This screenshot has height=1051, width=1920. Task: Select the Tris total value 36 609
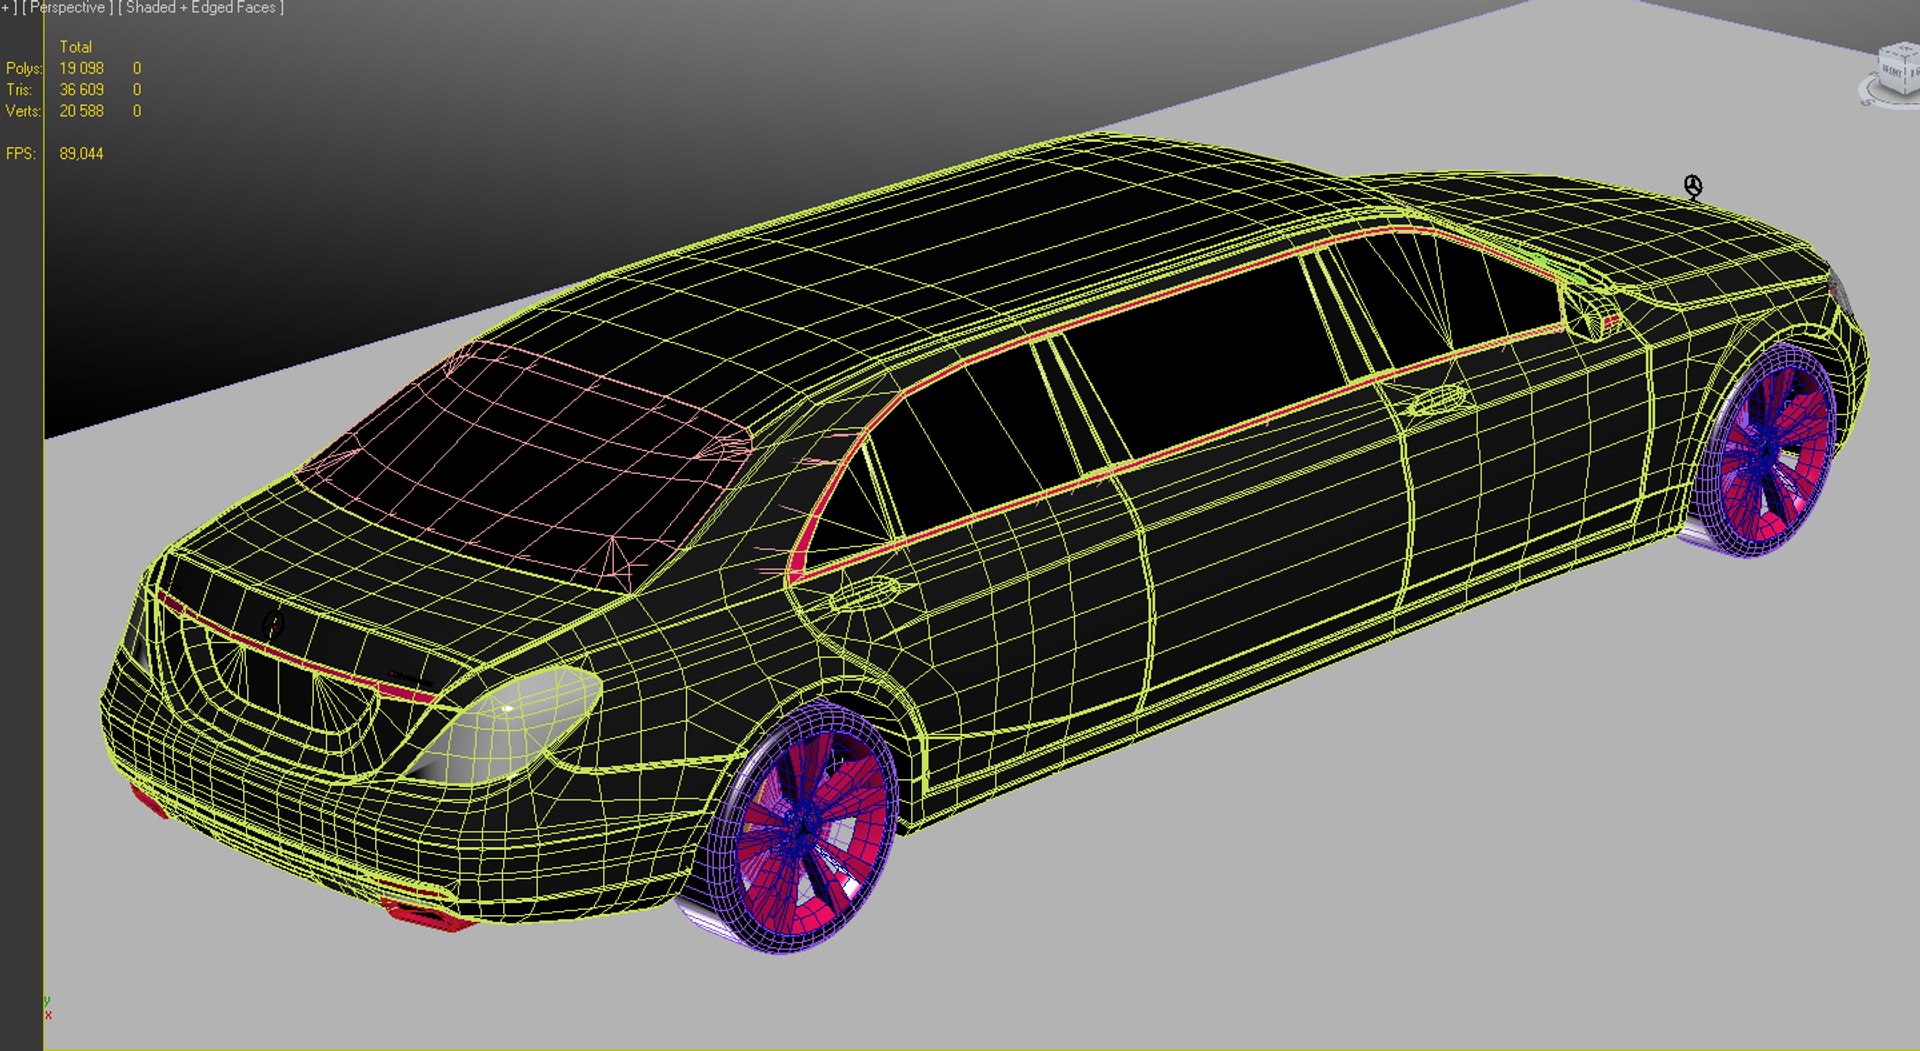[x=81, y=90]
